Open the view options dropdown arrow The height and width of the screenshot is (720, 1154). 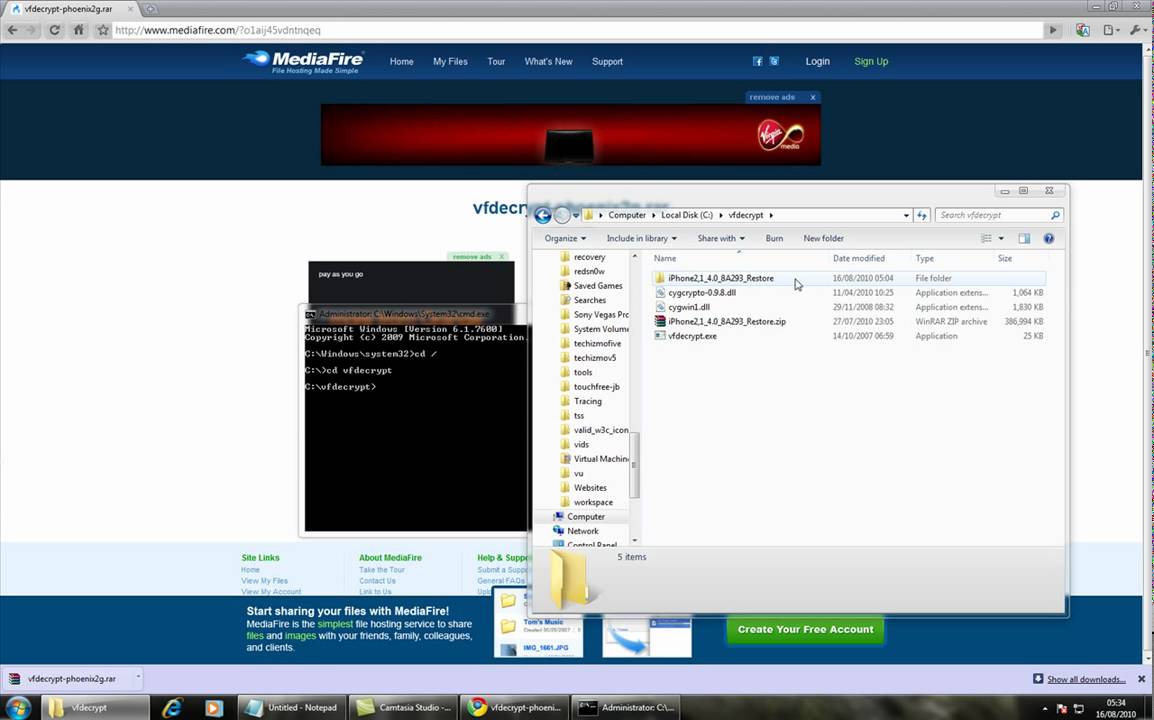1001,238
